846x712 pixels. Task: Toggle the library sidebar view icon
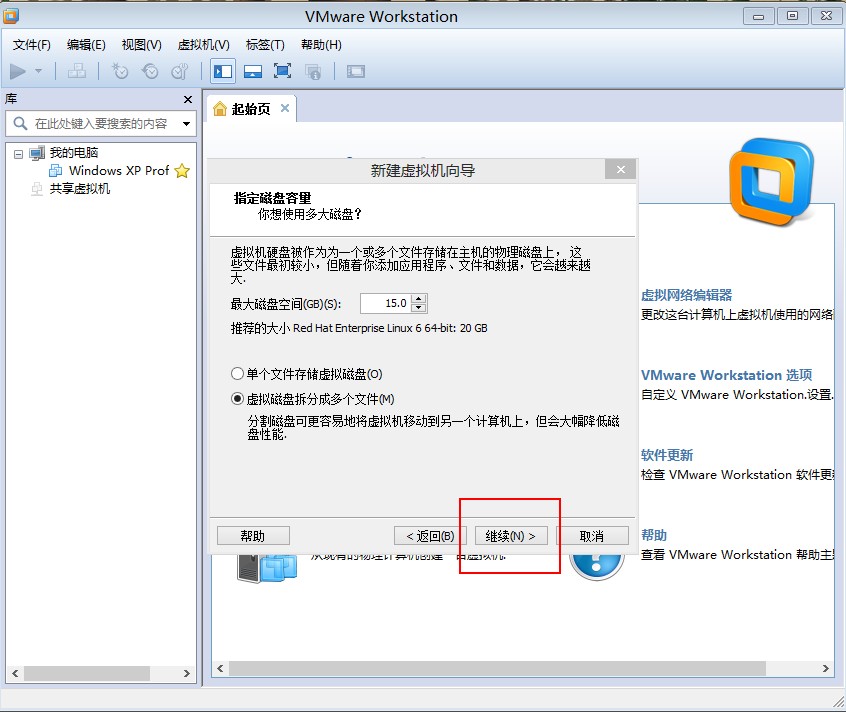pos(223,71)
